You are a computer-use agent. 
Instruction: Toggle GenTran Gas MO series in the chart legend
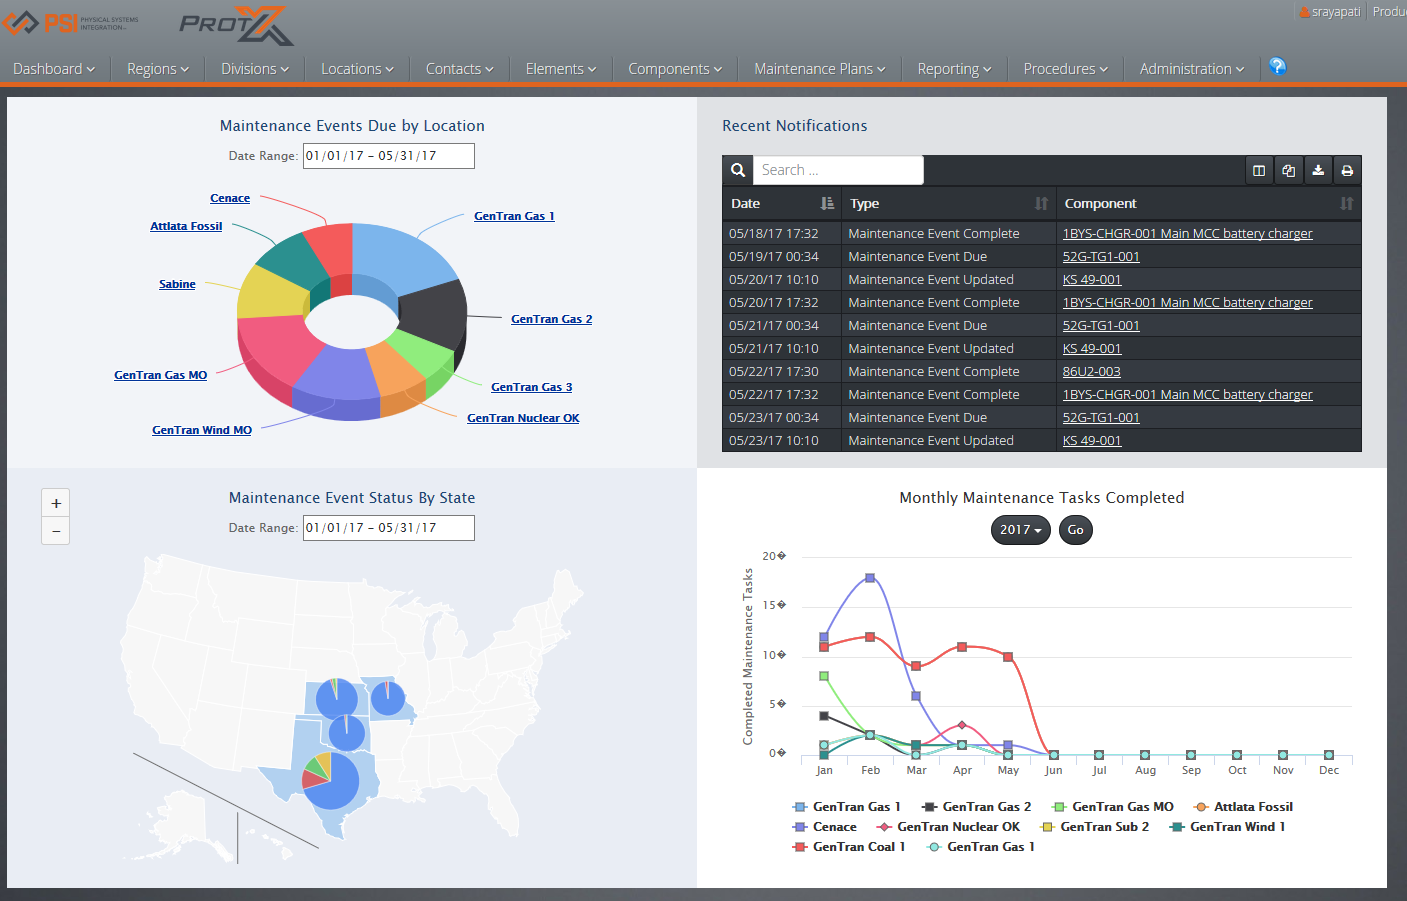[1112, 807]
